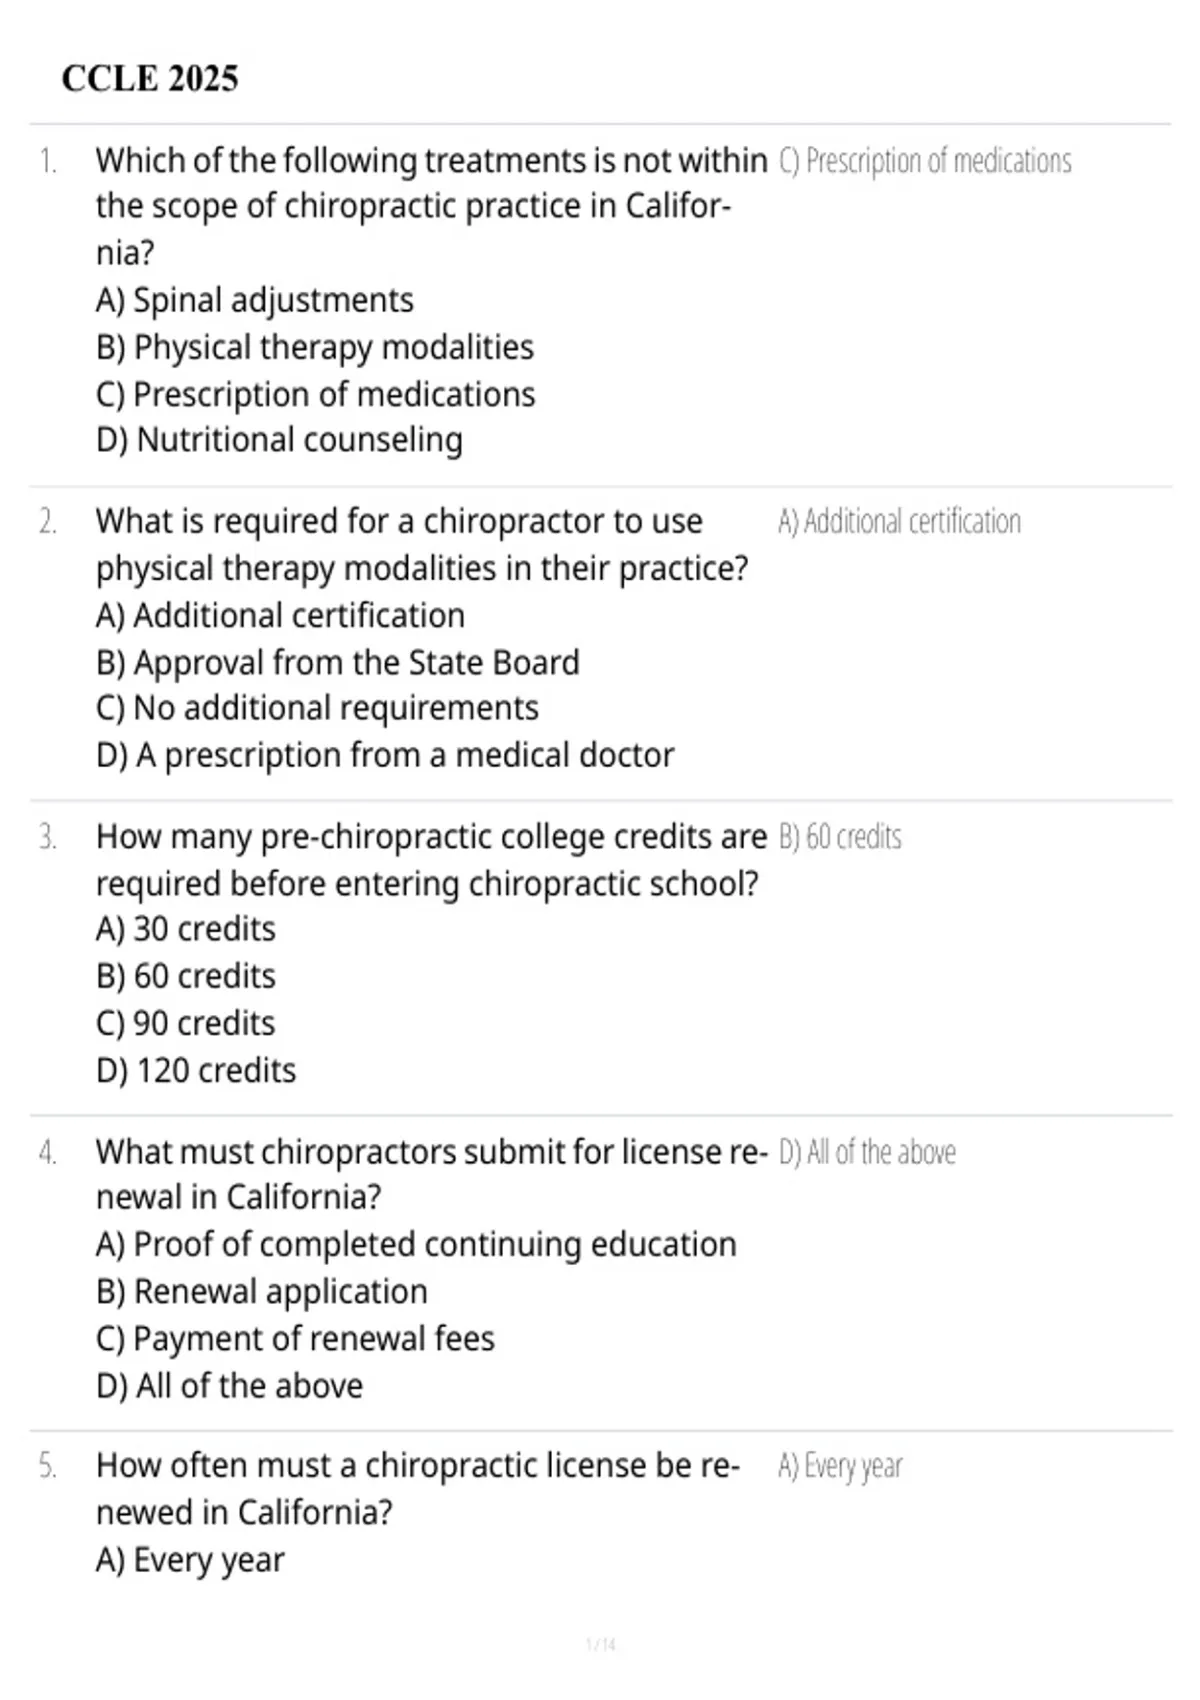The height and width of the screenshot is (1700, 1200).
Task: Click the answer 'A) Every year' on the right
Action: pos(840,1467)
